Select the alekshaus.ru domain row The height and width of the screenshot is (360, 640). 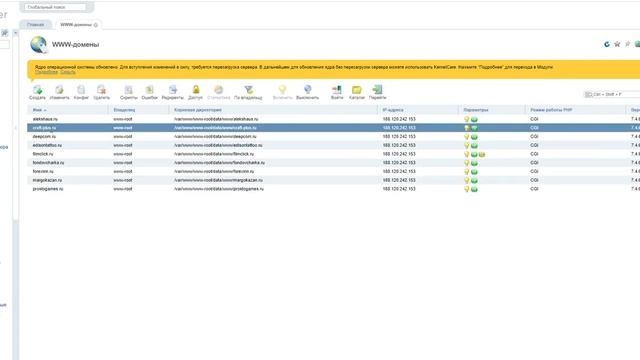[x=333, y=119]
